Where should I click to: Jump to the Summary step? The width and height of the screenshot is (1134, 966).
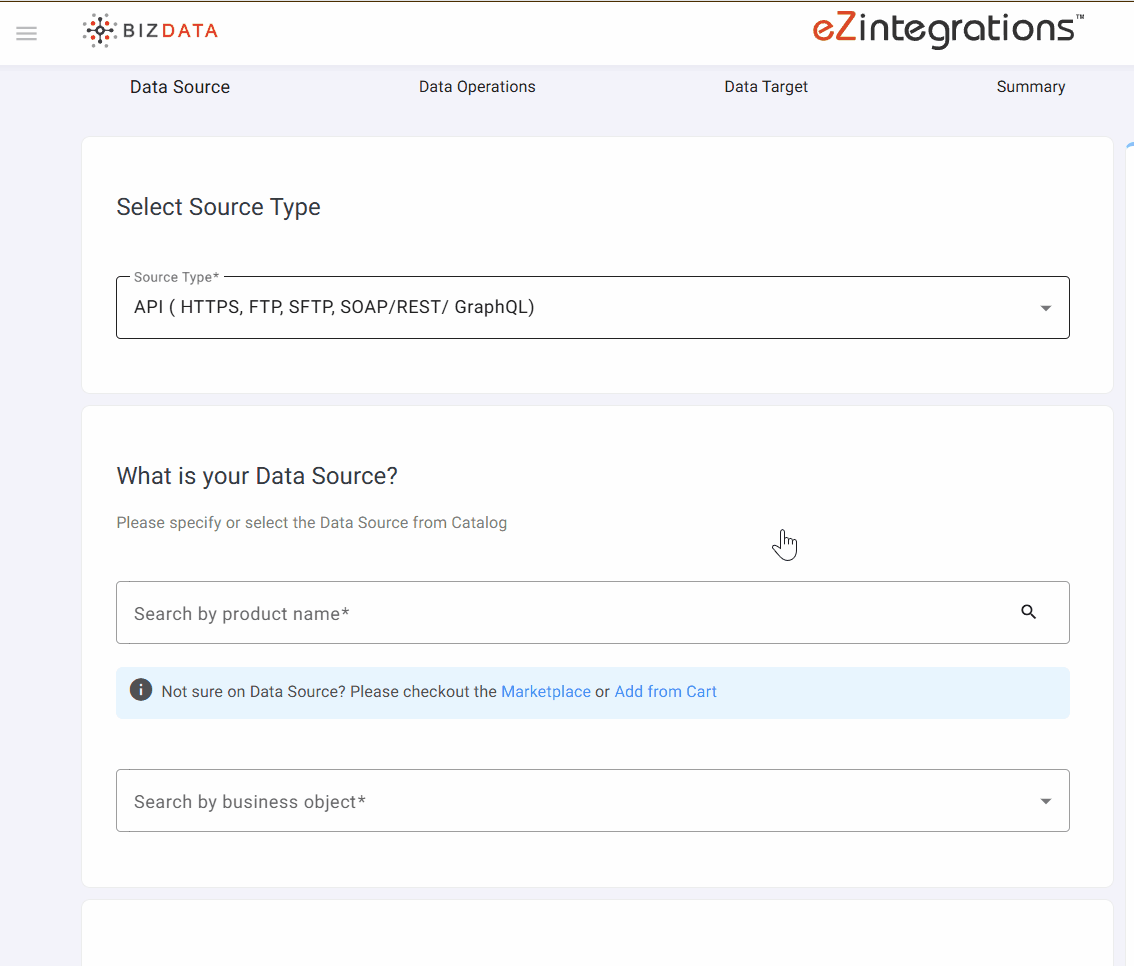pyautogui.click(x=1030, y=87)
